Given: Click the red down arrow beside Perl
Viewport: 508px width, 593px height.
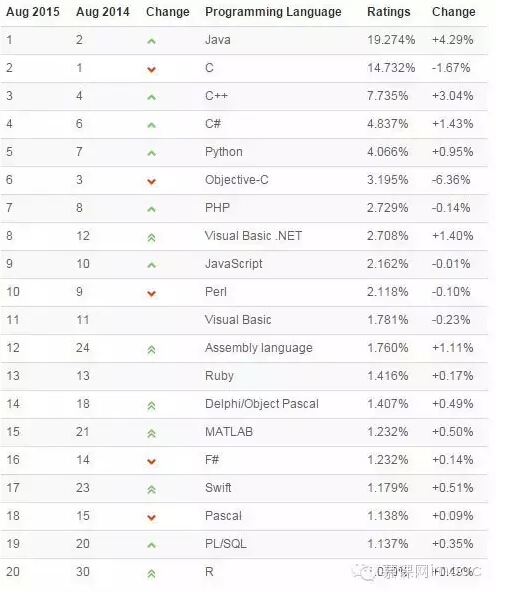Looking at the screenshot, I should [x=151, y=293].
